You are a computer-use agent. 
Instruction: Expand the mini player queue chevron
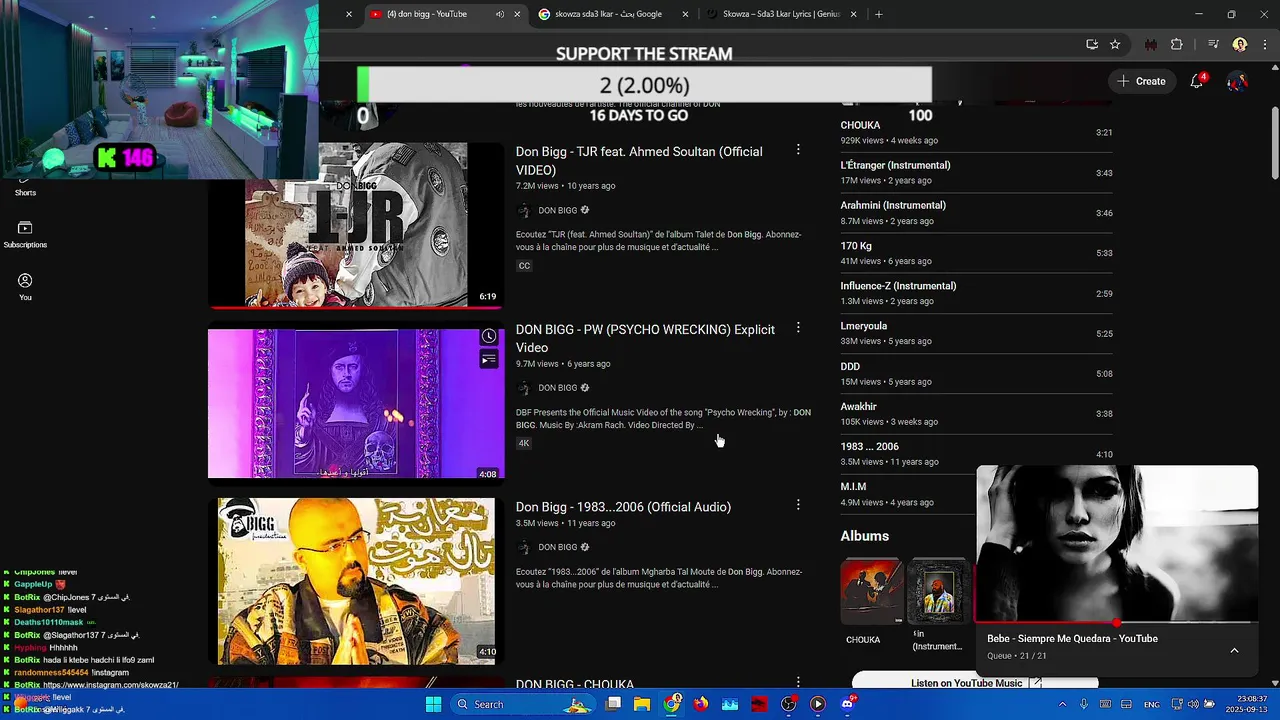pyautogui.click(x=1234, y=650)
